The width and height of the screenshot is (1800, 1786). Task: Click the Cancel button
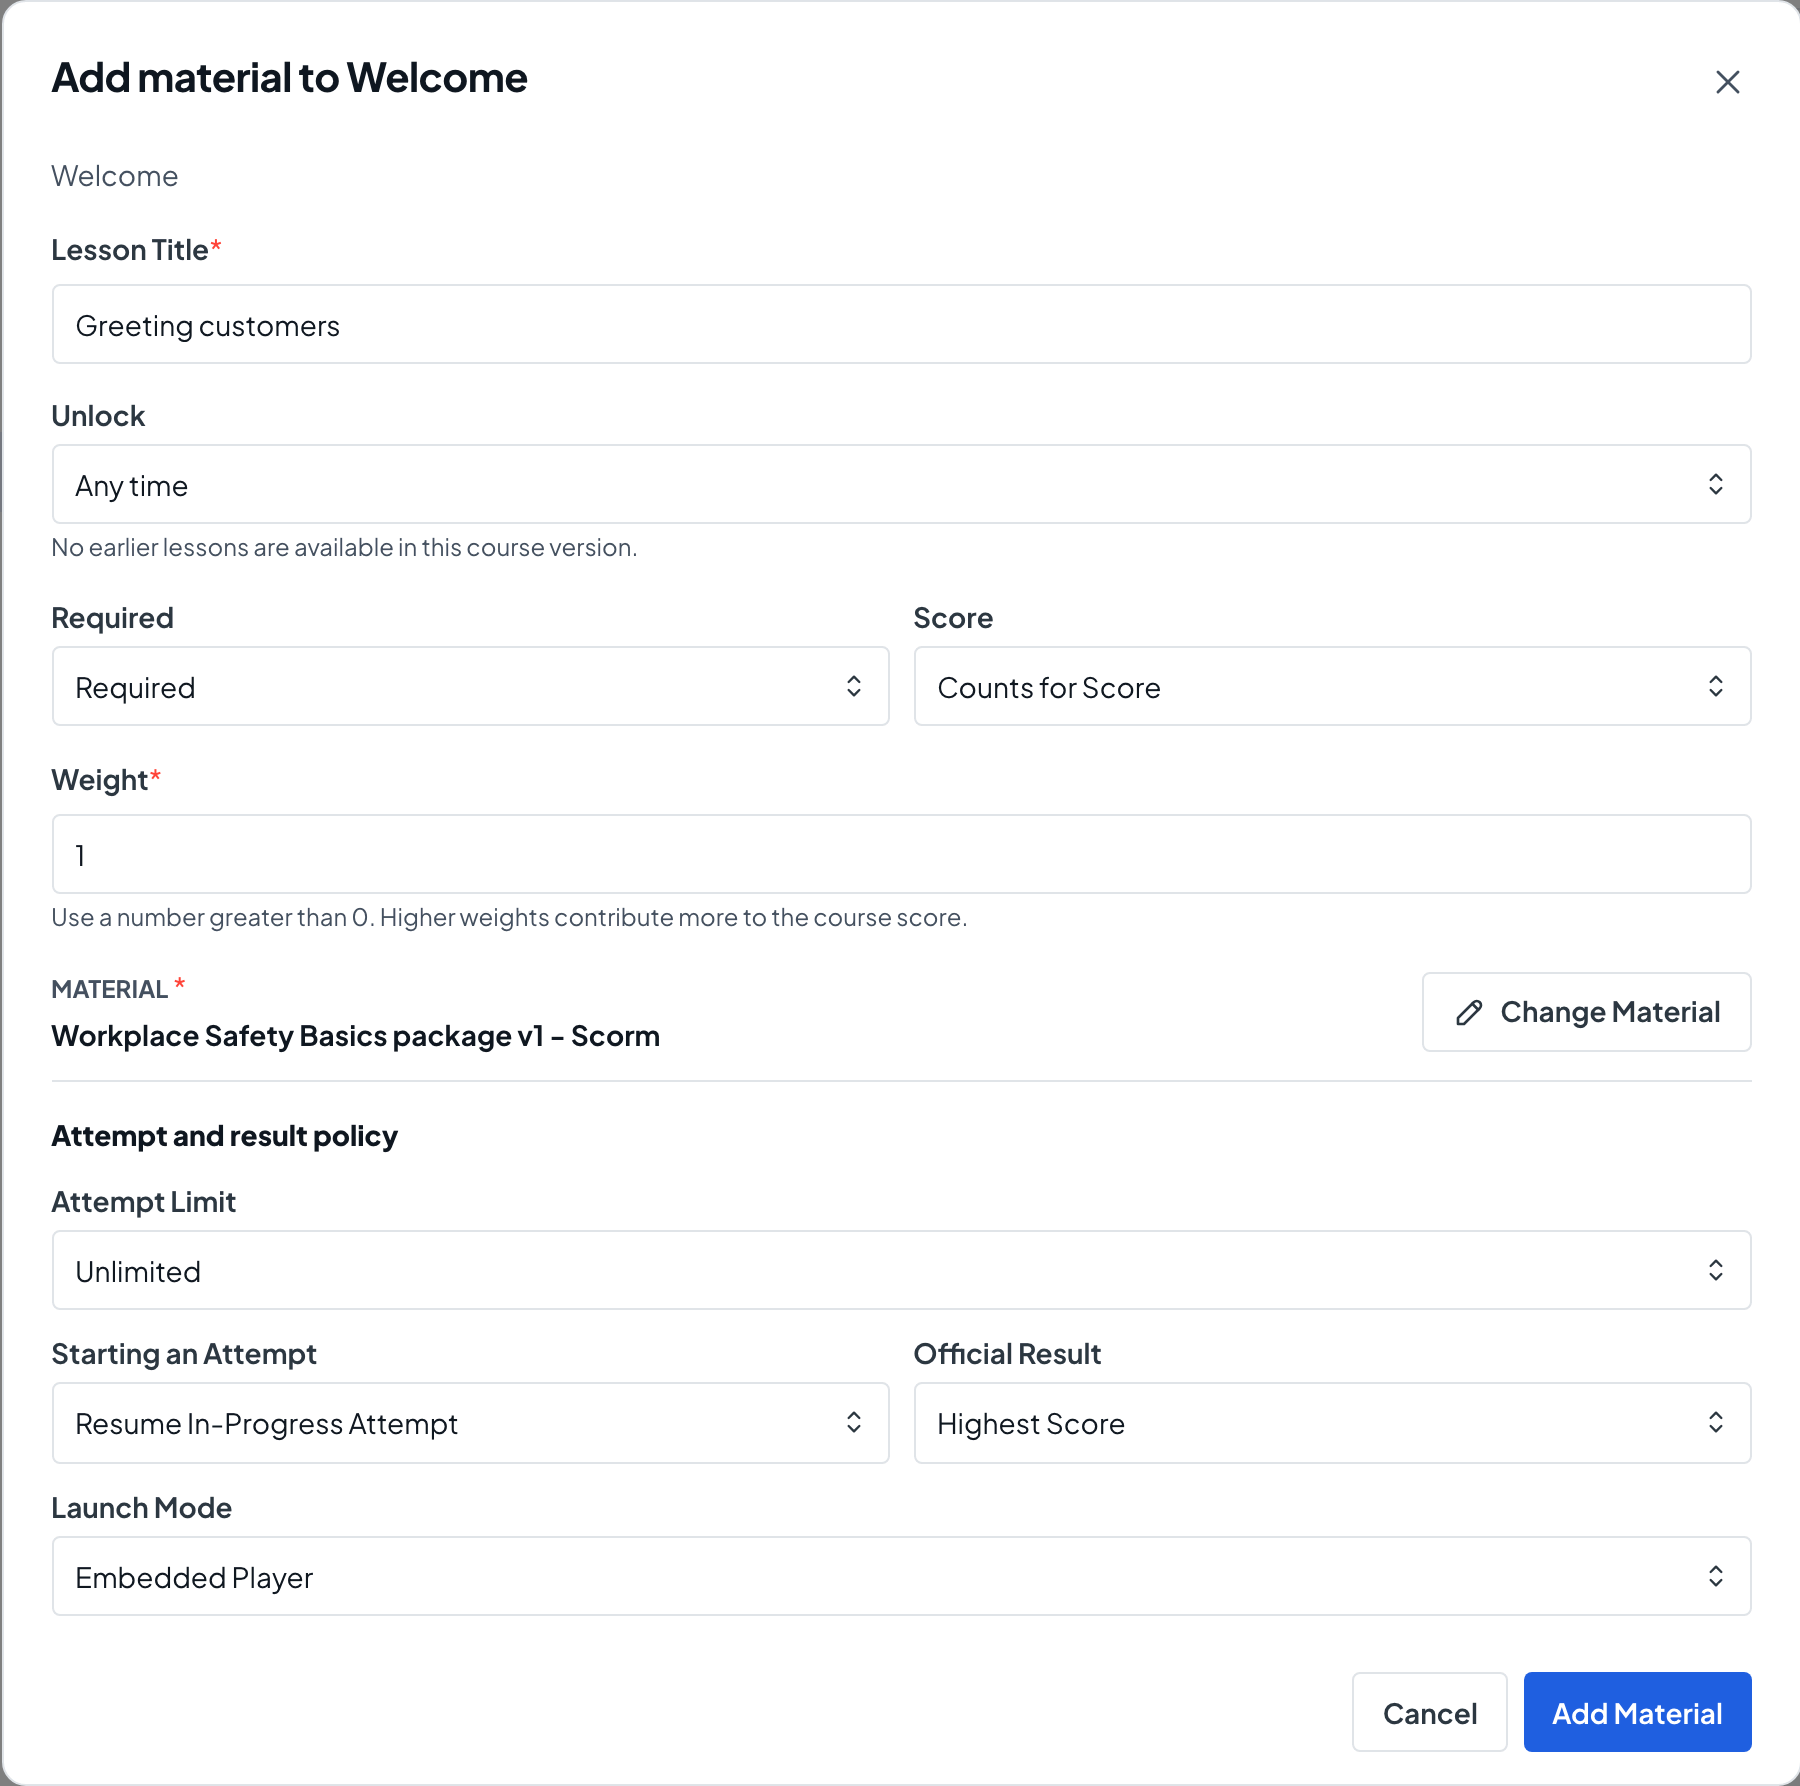(1429, 1712)
